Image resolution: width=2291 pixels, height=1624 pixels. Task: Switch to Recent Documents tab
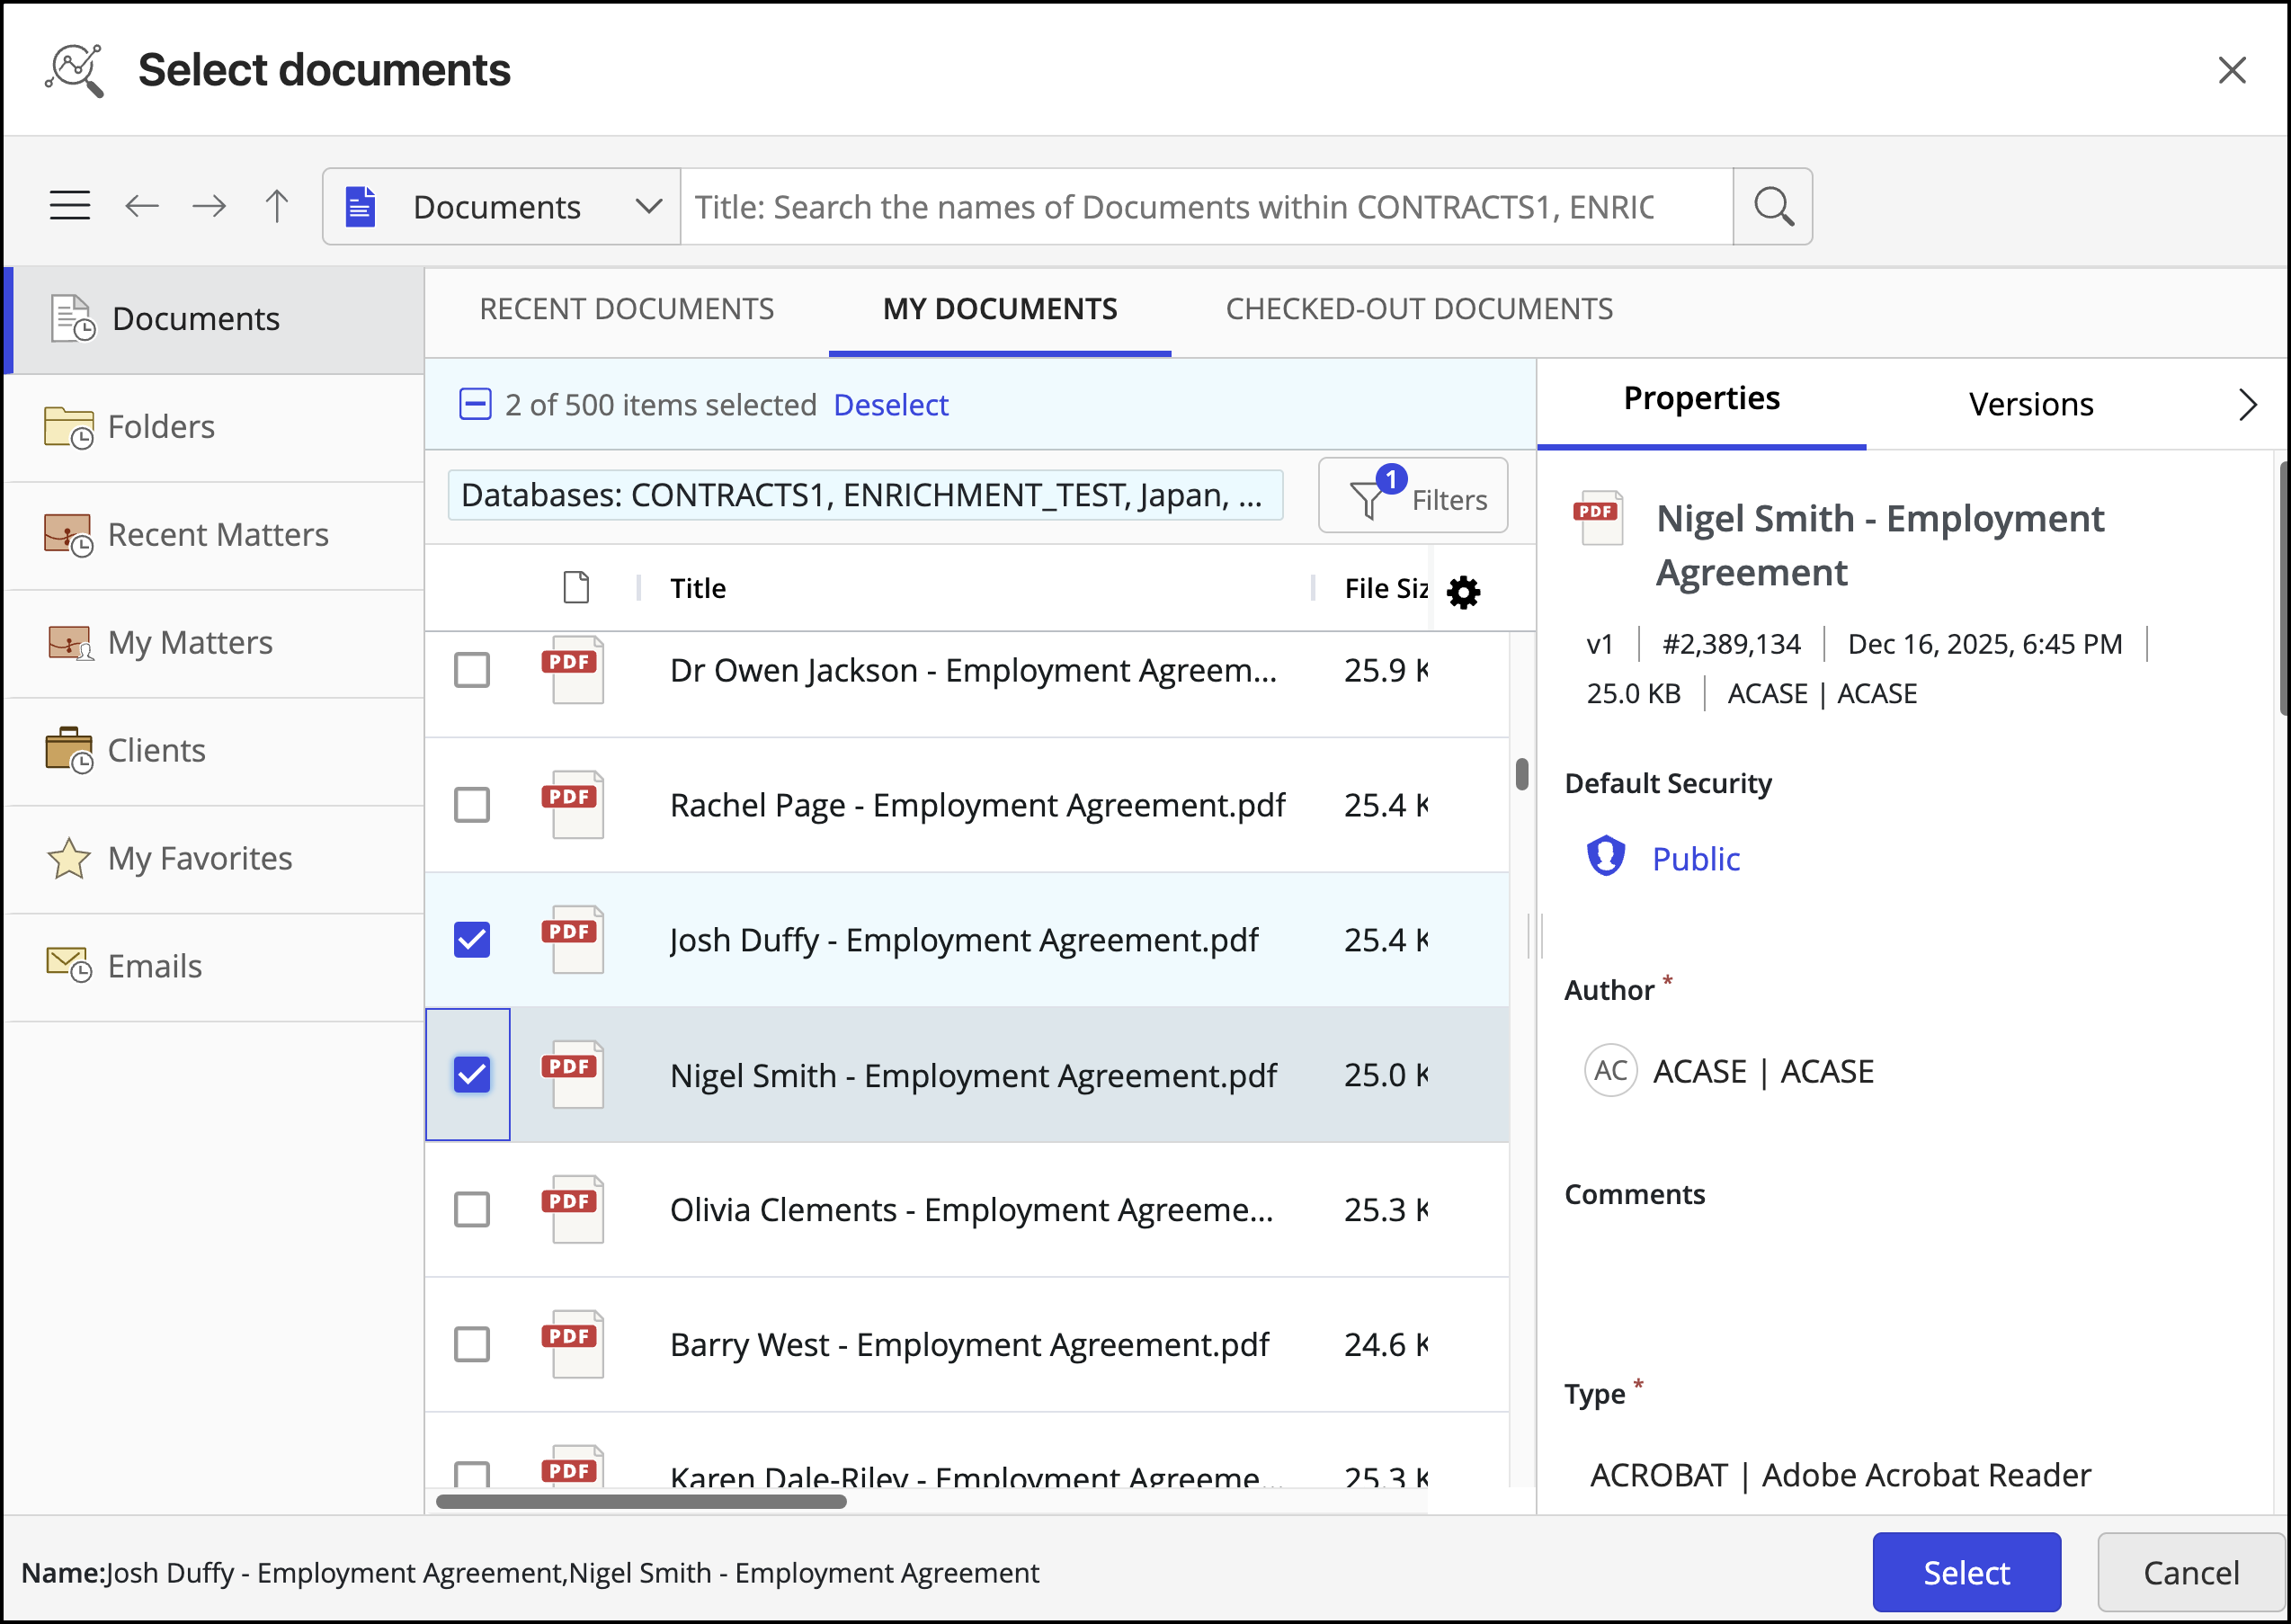(x=626, y=309)
